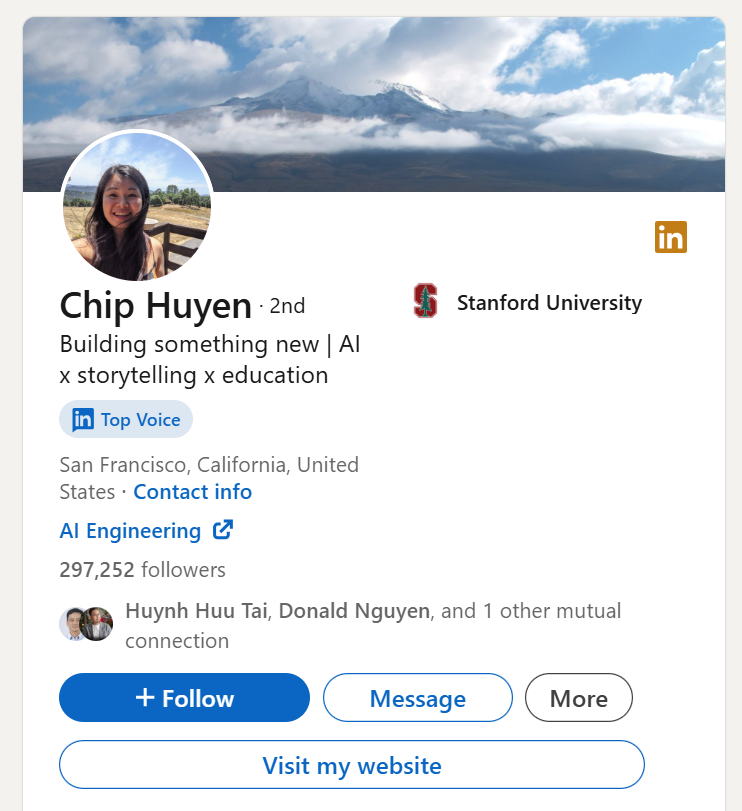Viewport: 742px width, 811px height.
Task: Send a message via Message button
Action: click(x=417, y=698)
